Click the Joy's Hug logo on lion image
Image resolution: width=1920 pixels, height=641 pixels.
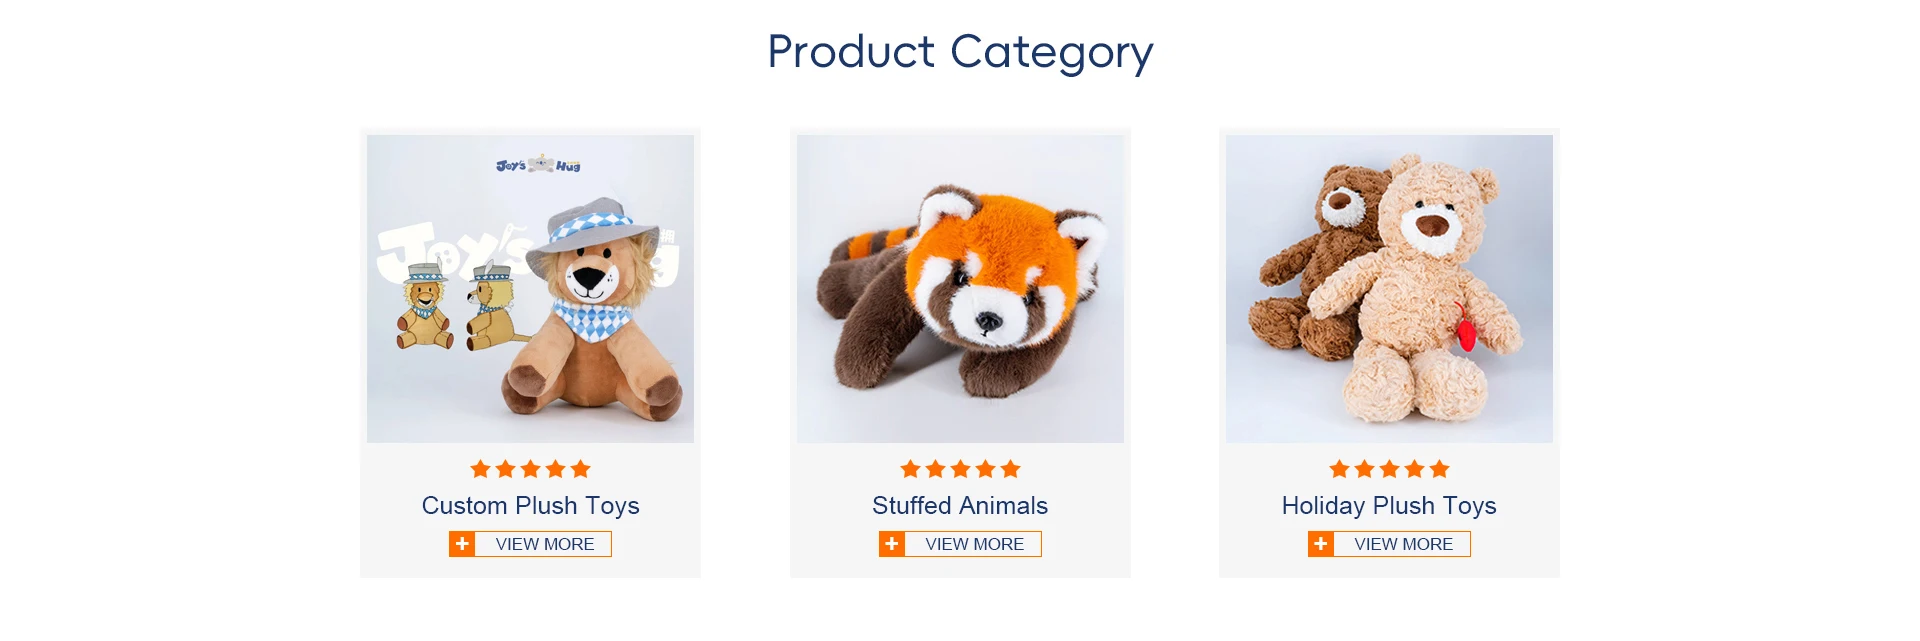[x=538, y=165]
